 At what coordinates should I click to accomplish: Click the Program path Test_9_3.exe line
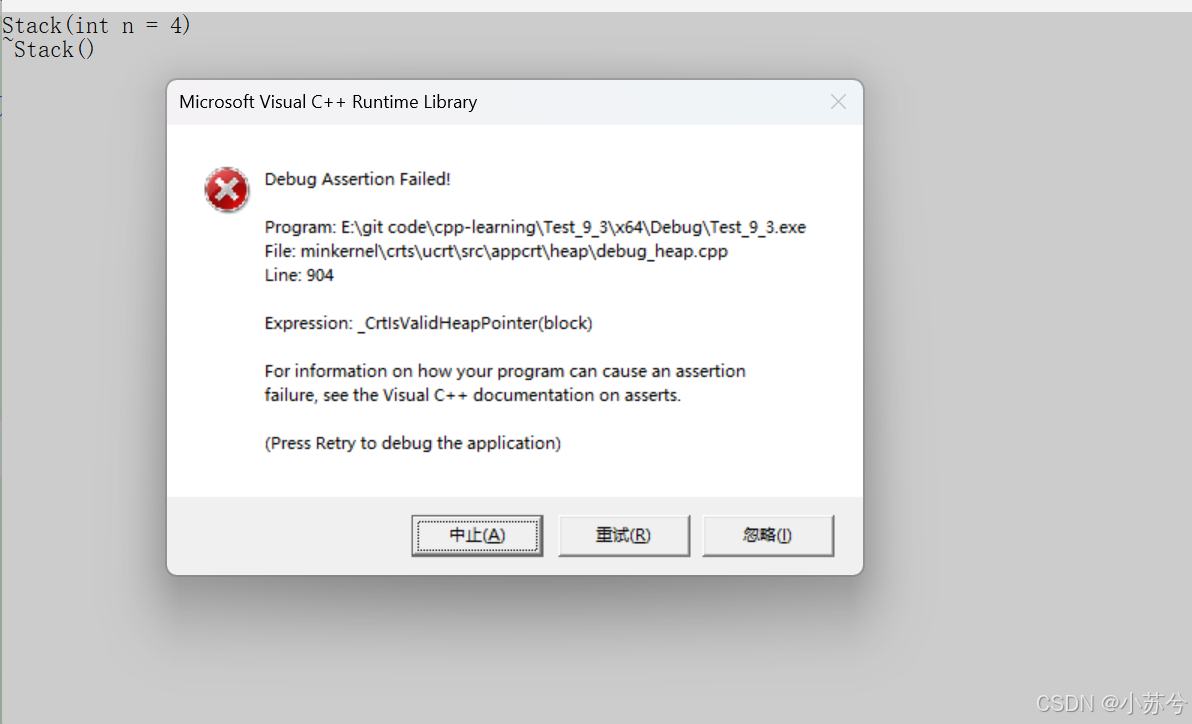click(x=535, y=227)
